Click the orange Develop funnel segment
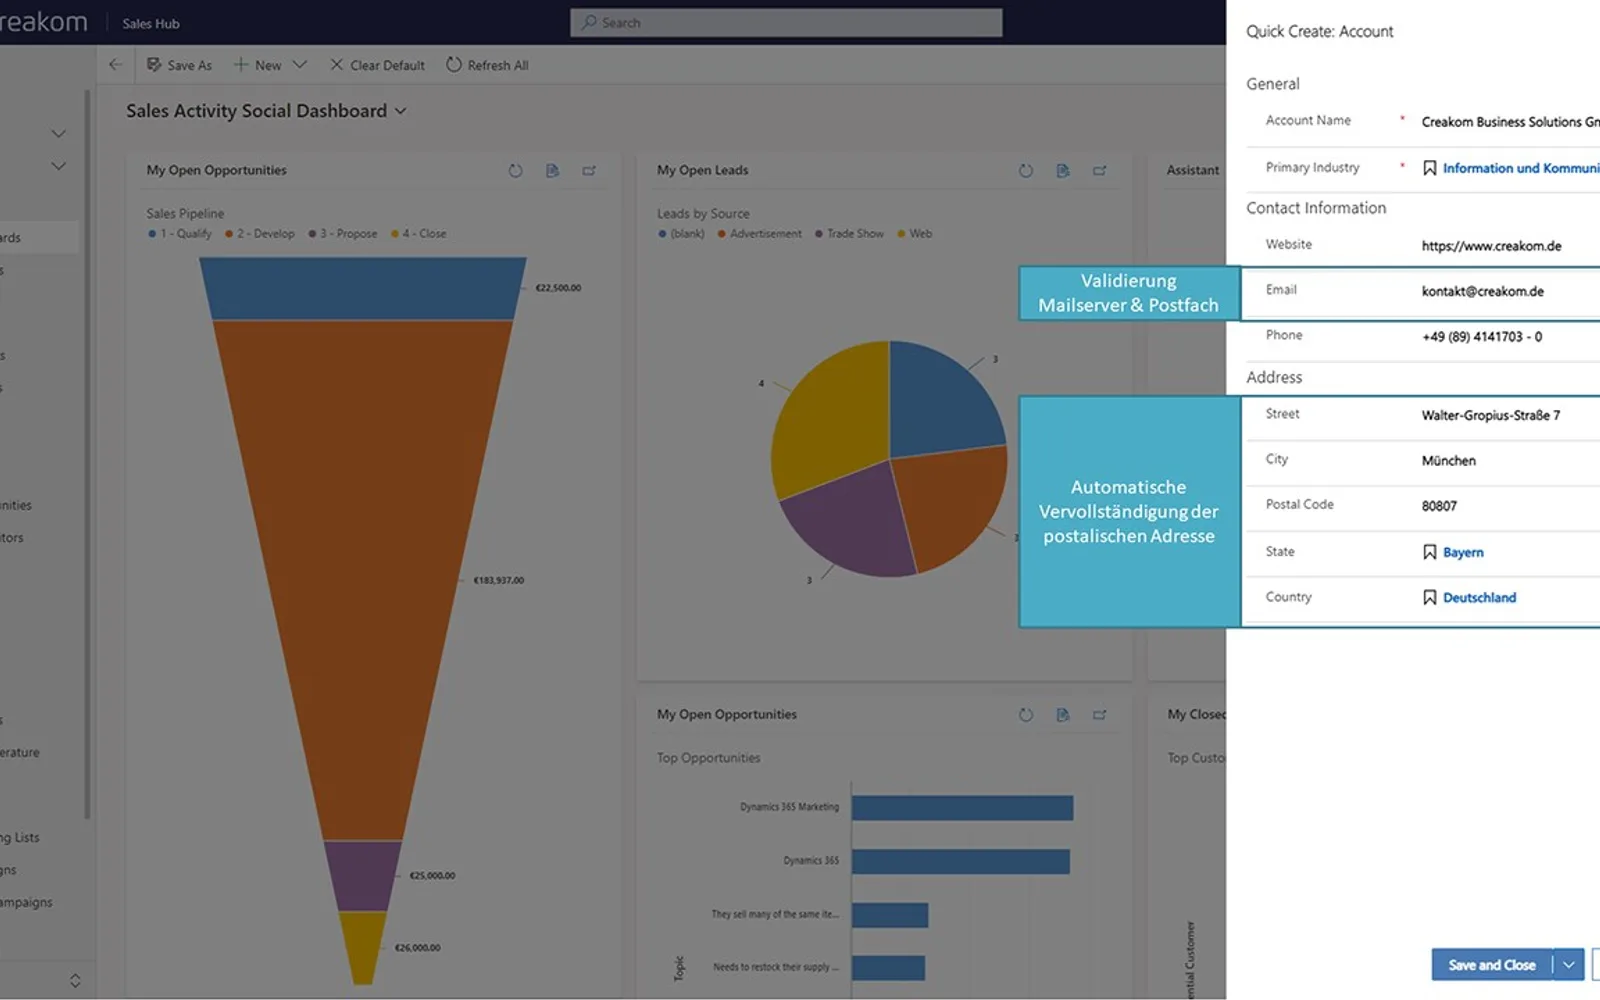This screenshot has height=1000, width=1600. coord(361,580)
